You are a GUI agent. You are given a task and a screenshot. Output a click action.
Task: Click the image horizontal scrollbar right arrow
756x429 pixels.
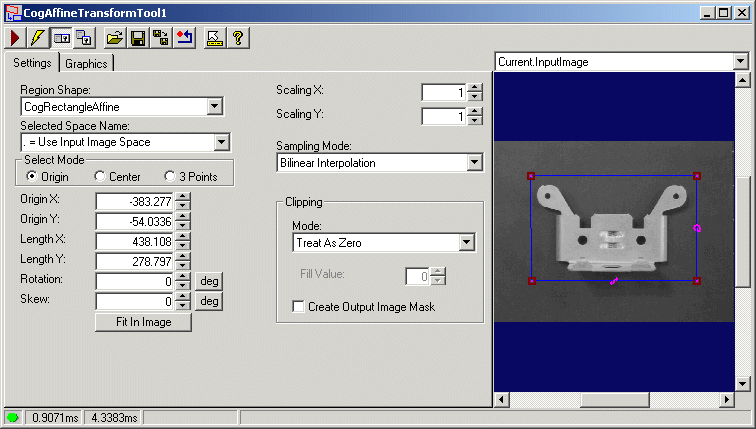(x=727, y=399)
